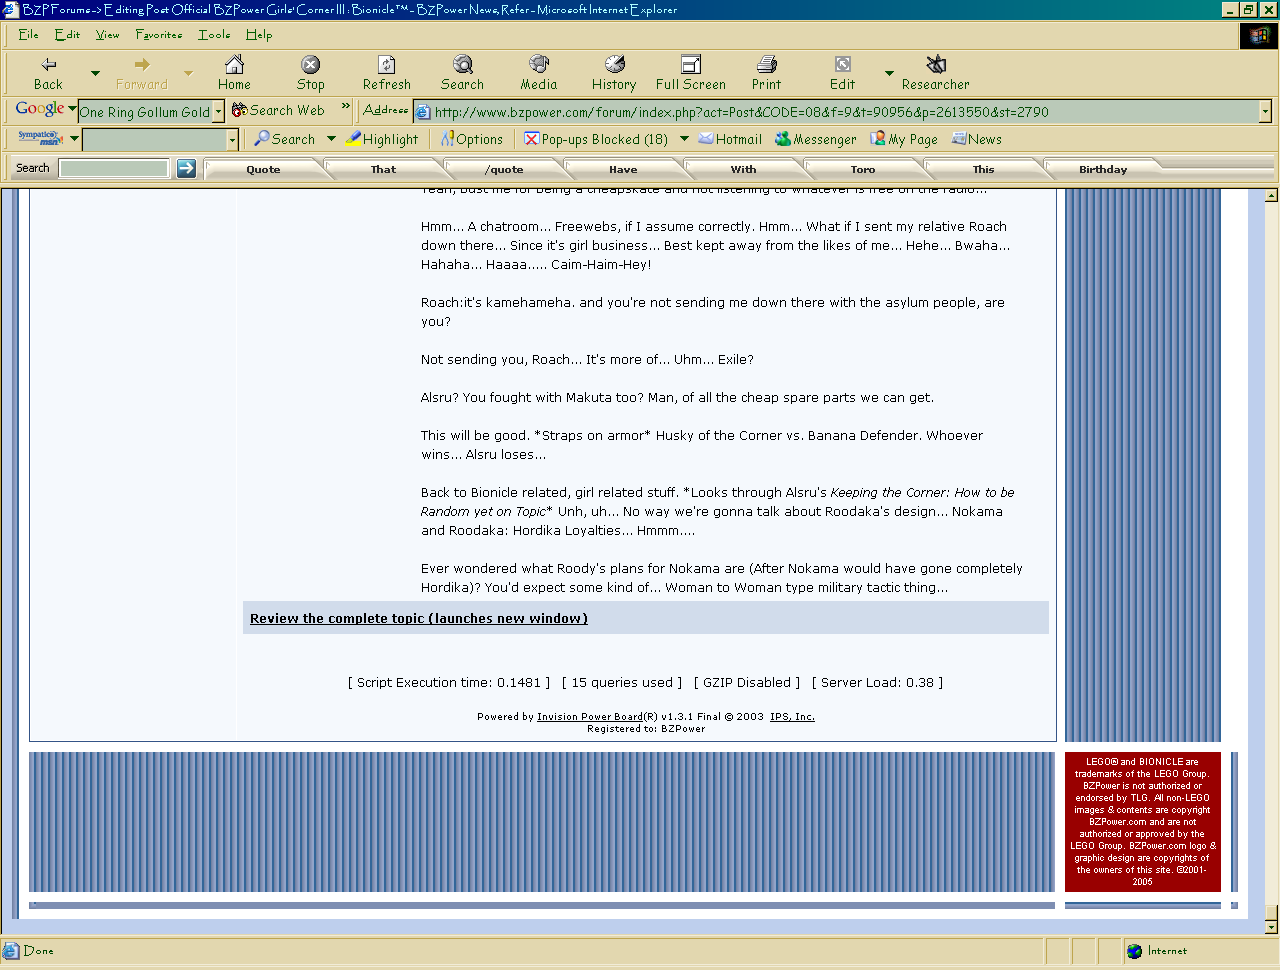This screenshot has width=1280, height=970.
Task: Click the Google toolbar search field
Action: click(x=145, y=112)
